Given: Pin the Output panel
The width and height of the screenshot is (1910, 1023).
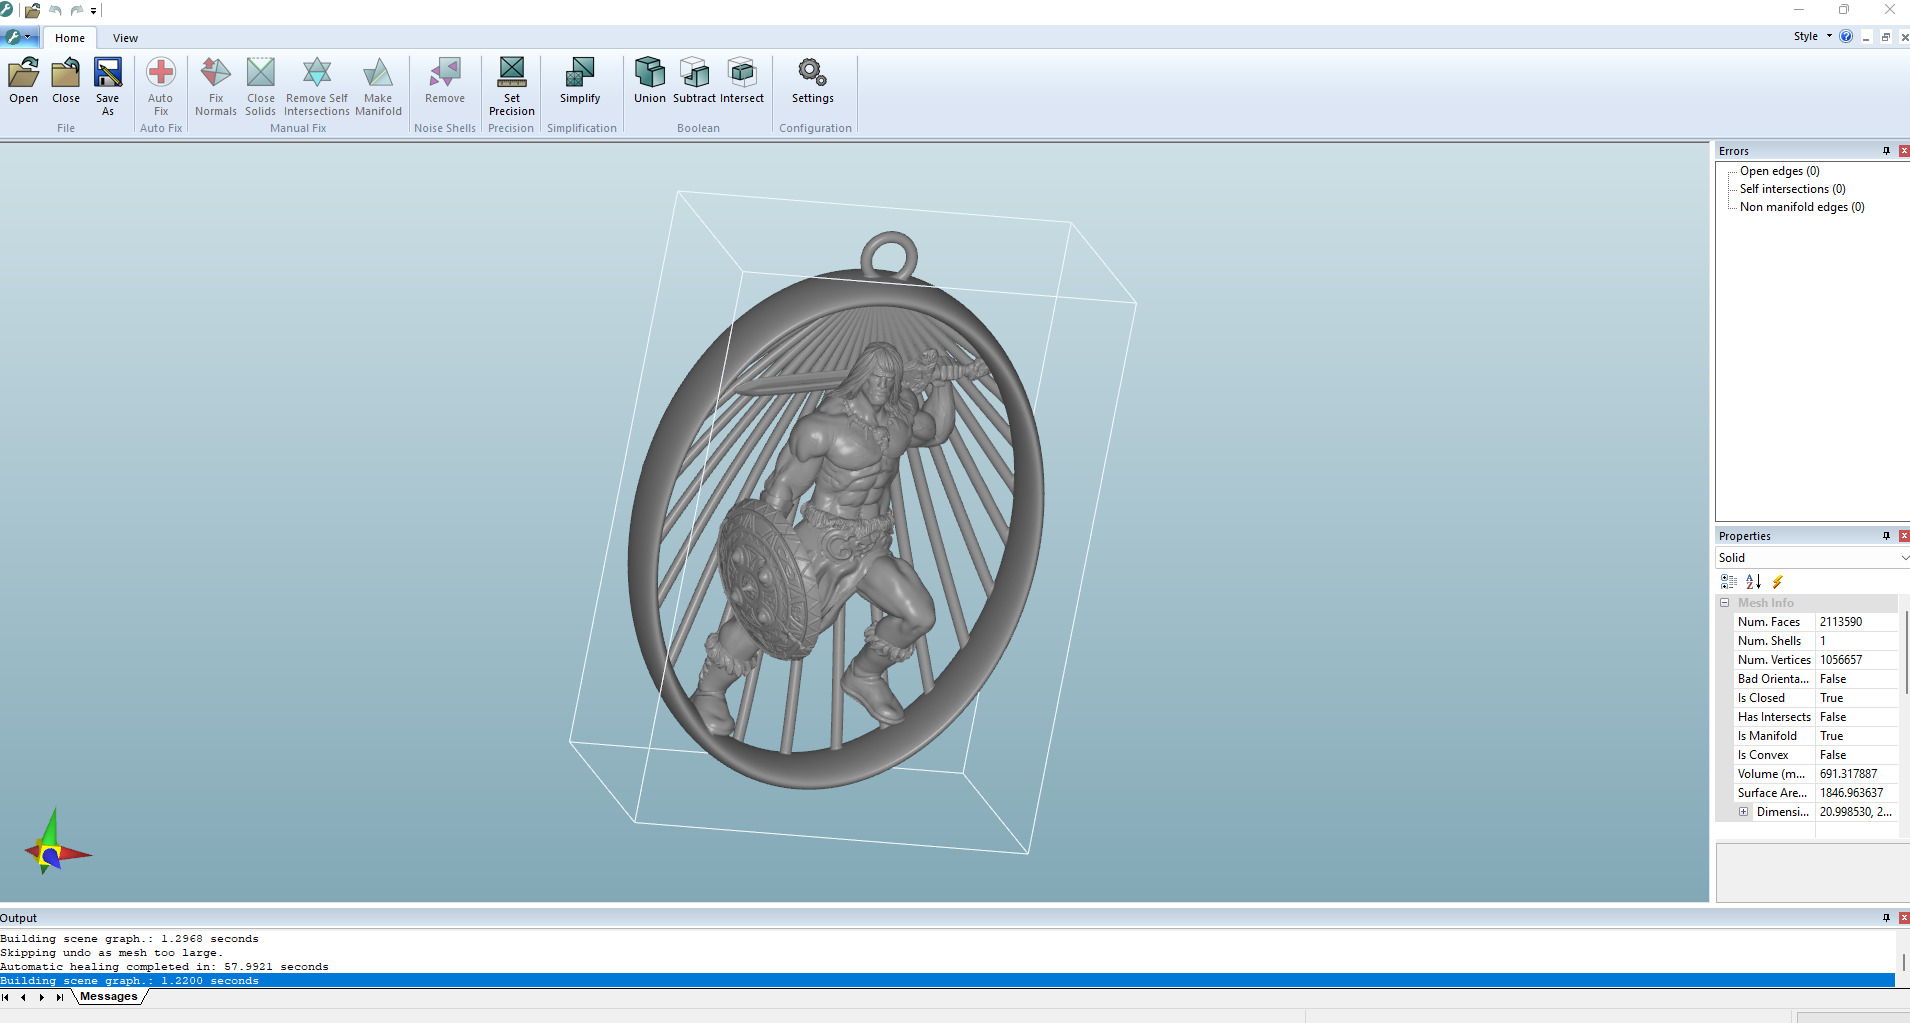Looking at the screenshot, I should point(1886,918).
